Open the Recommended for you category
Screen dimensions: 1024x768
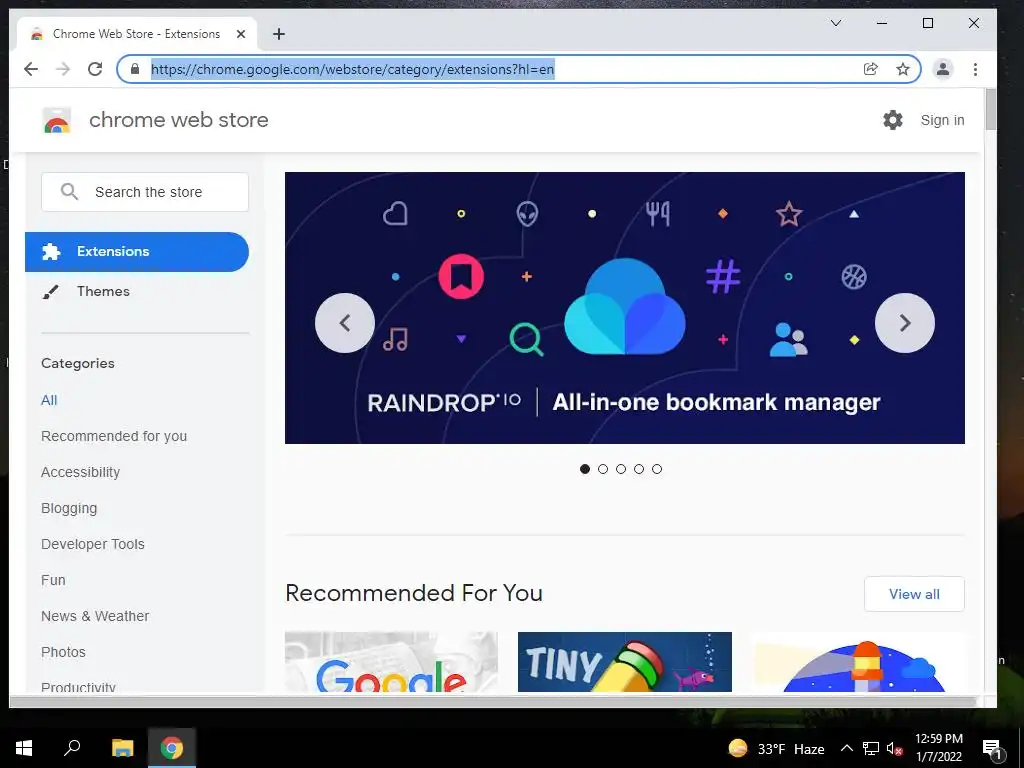114,436
